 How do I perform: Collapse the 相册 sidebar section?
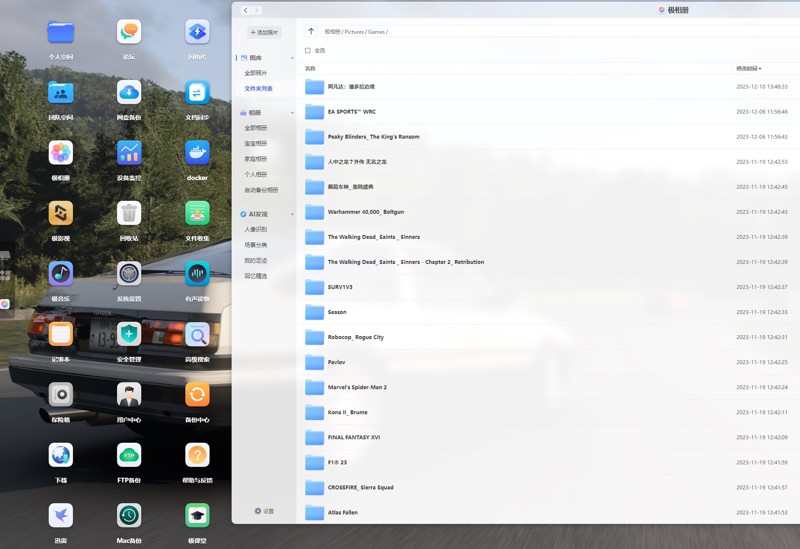click(292, 113)
